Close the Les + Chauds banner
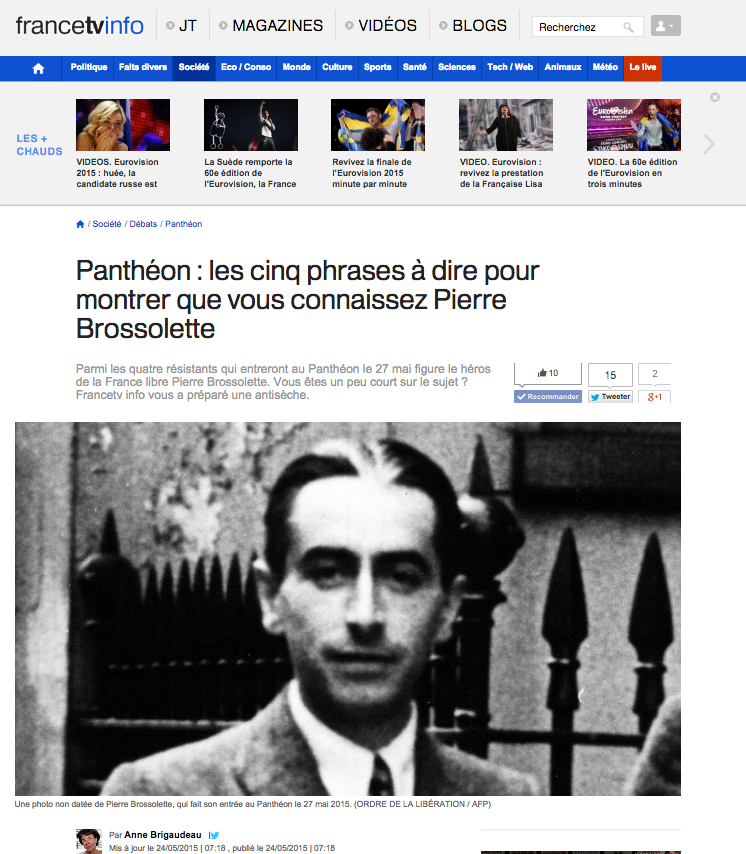The image size is (746, 854). pos(715,97)
